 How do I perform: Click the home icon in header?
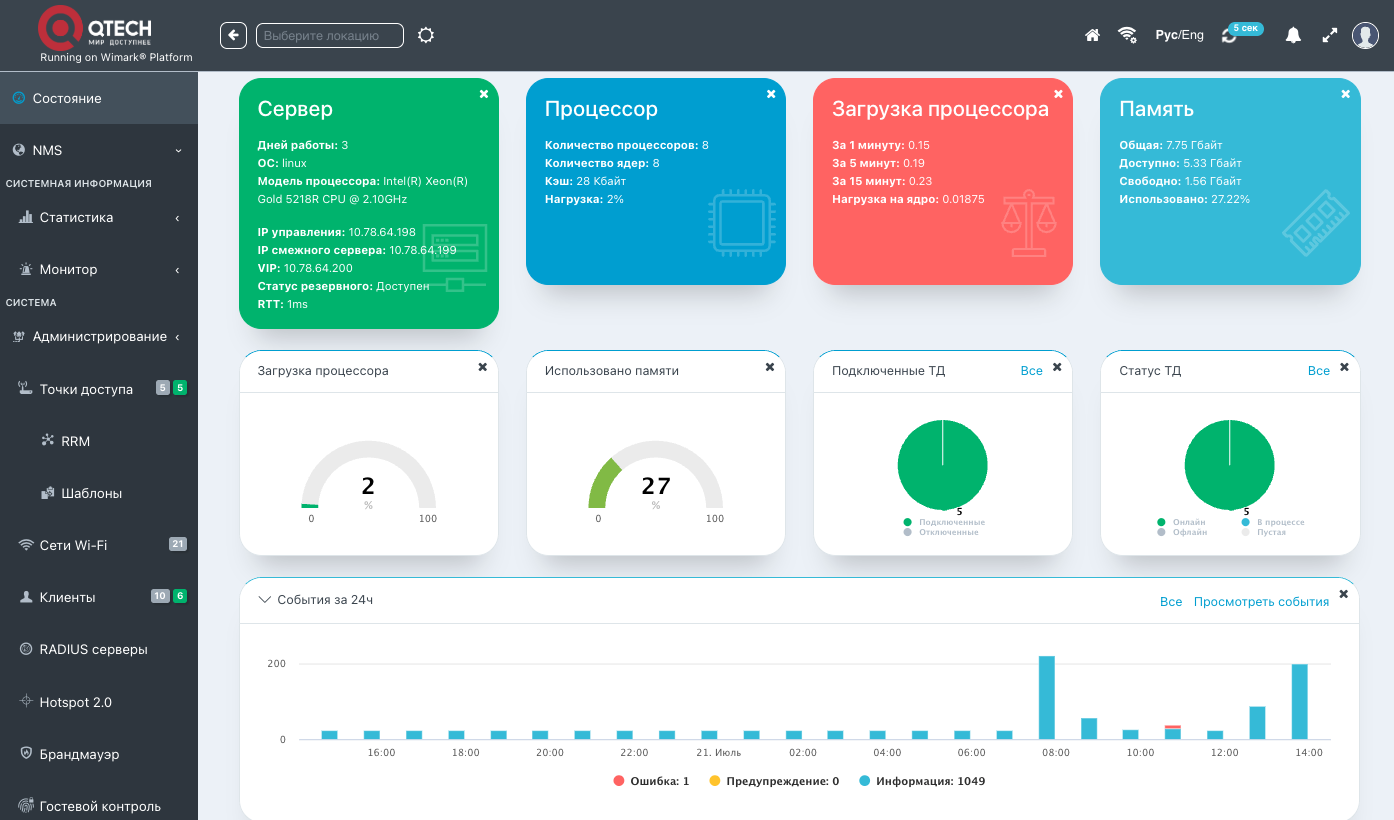pyautogui.click(x=1093, y=35)
